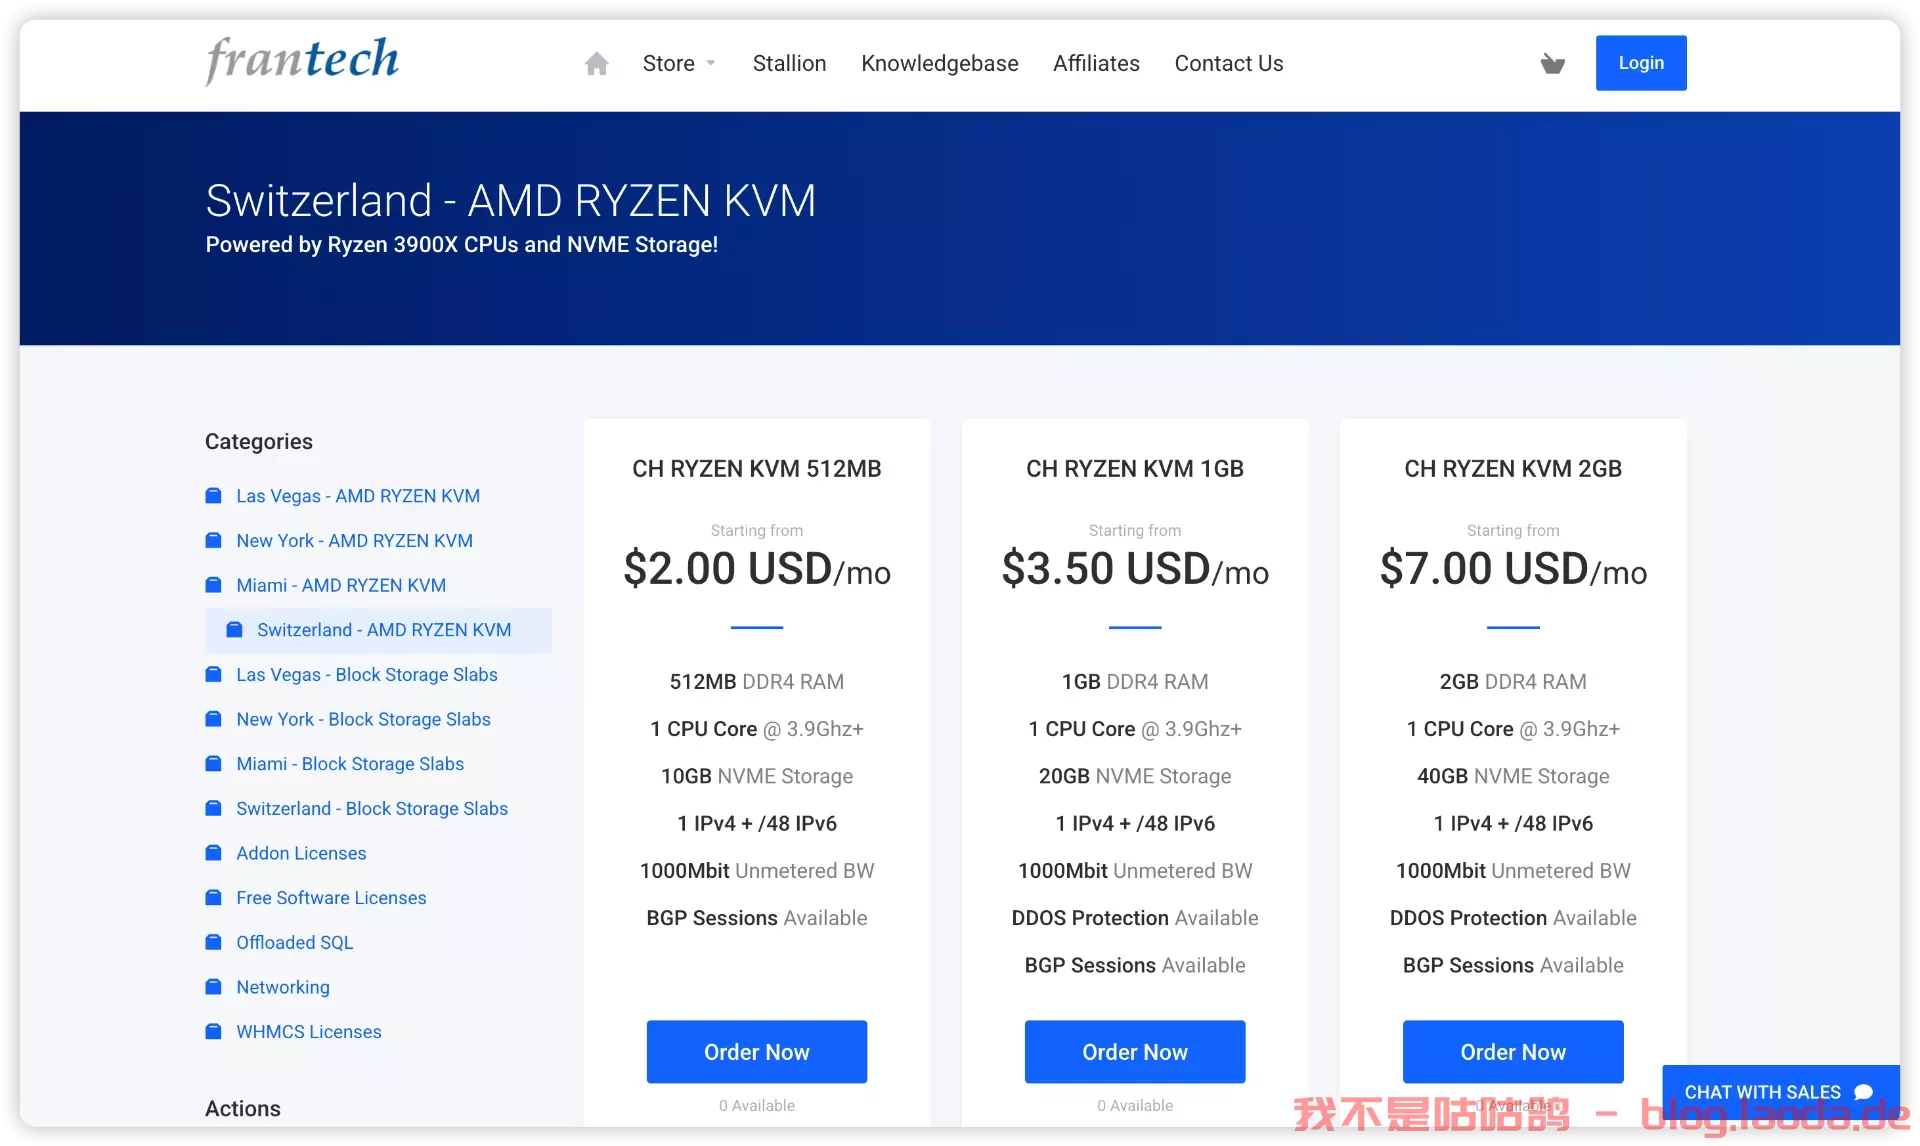This screenshot has height=1146, width=1920.
Task: Open New York - AMD RYZEN KVM category
Action: pos(354,541)
